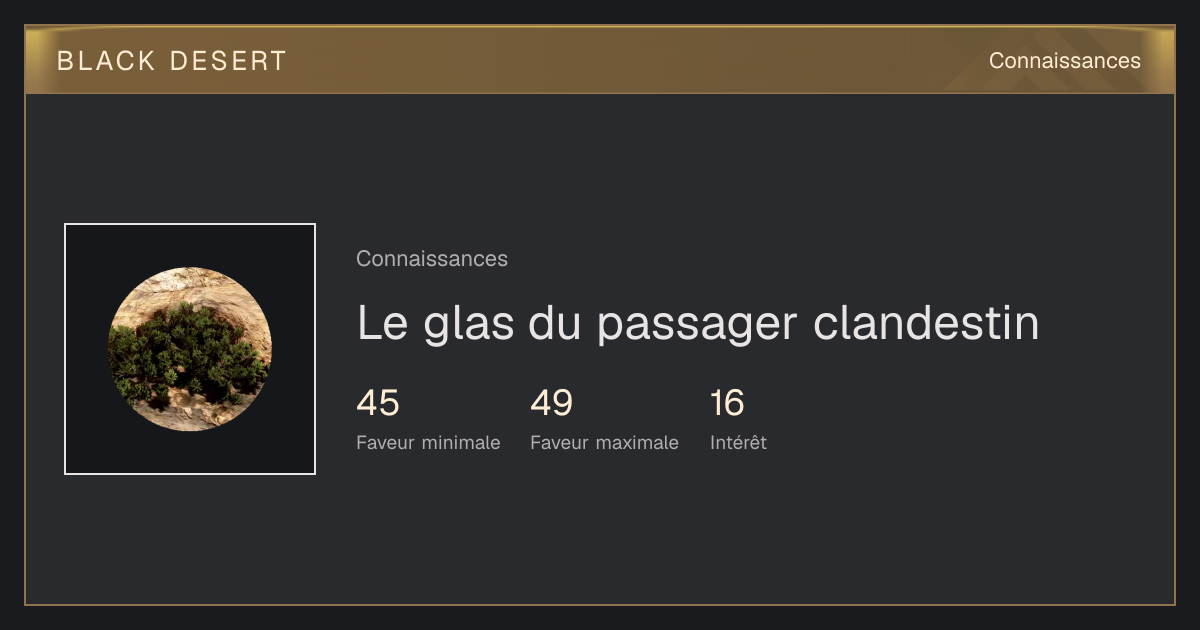Screen dimensions: 1200x630
Task: Select the maximum favor value 49
Action: coord(552,403)
